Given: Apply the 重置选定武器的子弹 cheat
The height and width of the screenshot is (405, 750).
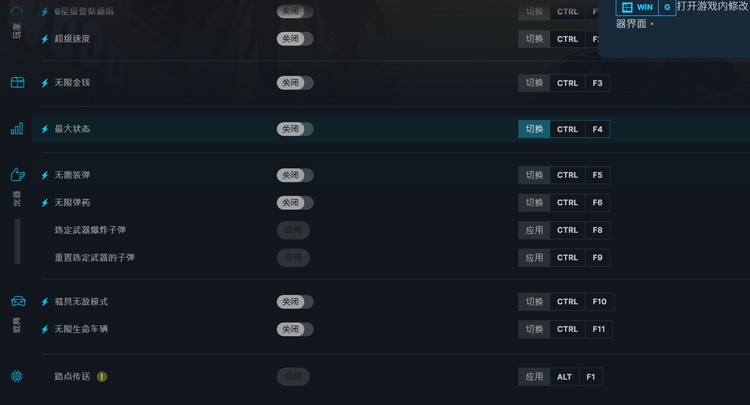Looking at the screenshot, I should pos(293,258).
